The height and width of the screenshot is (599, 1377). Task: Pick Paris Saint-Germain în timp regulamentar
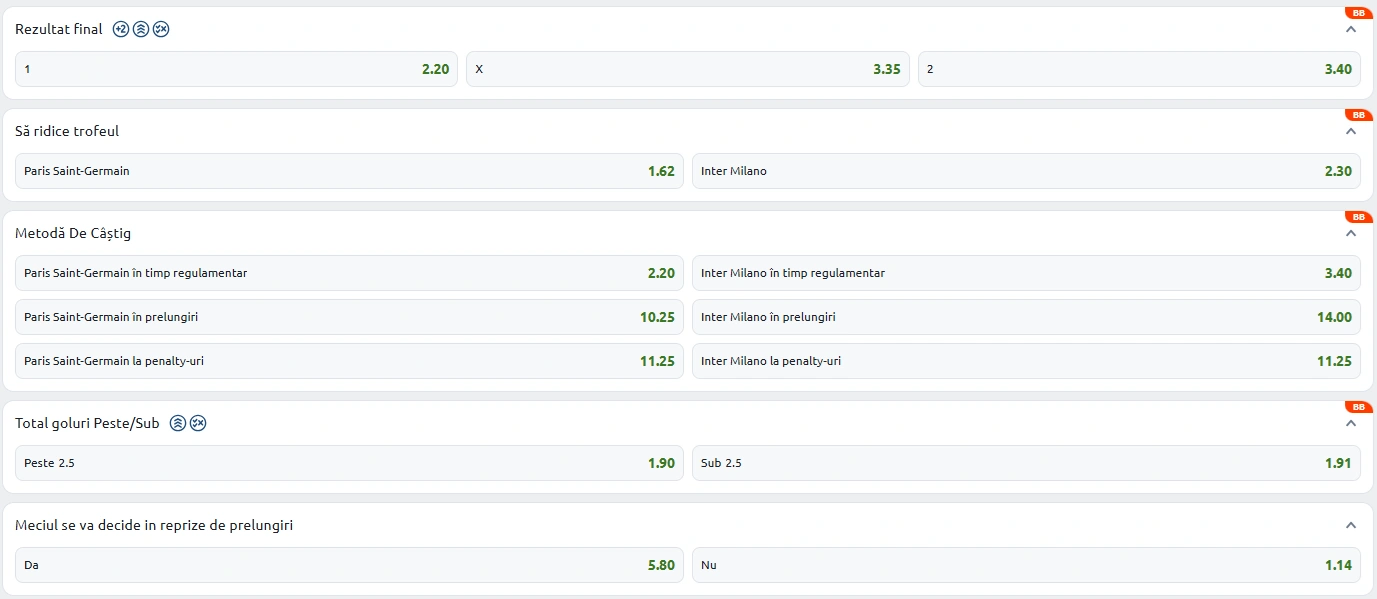coord(350,273)
